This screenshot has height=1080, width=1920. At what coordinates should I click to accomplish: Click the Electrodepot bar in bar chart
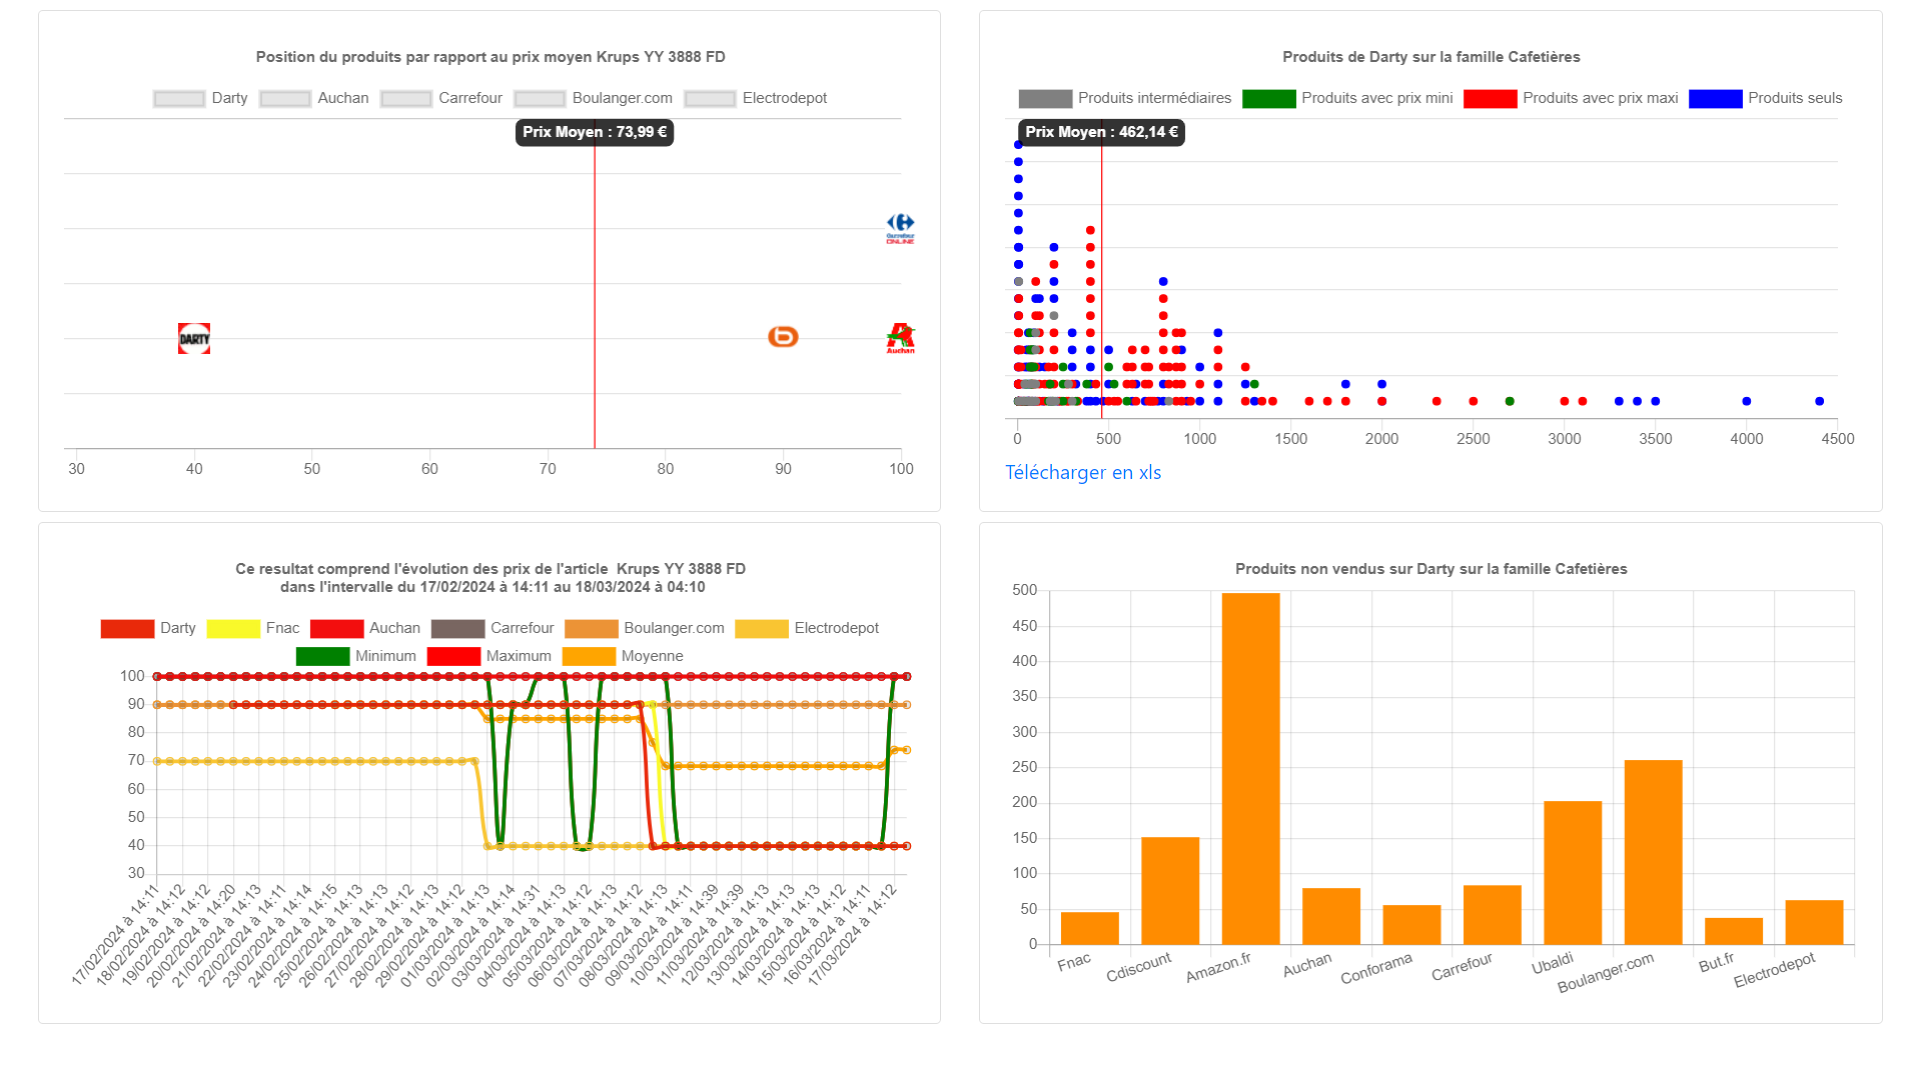click(1814, 922)
